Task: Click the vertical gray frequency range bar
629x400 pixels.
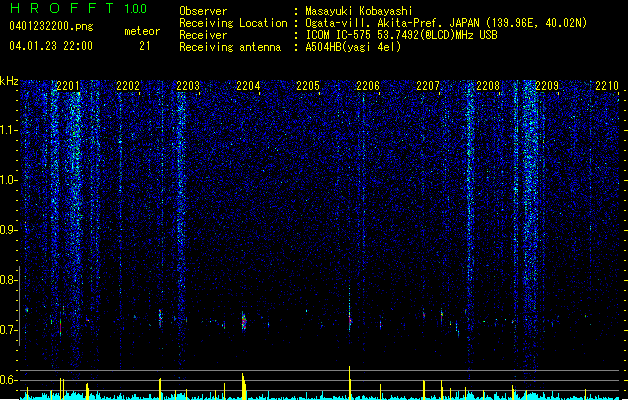Action: coord(19,306)
